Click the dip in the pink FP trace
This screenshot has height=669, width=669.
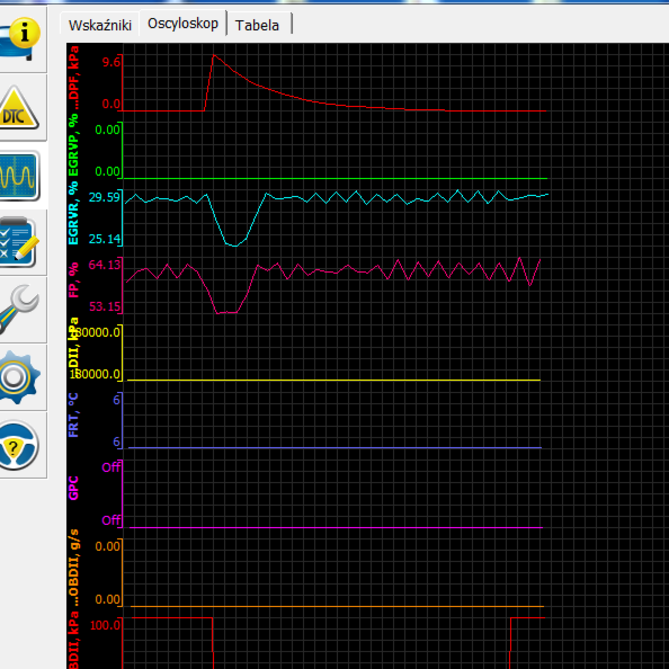coord(227,313)
